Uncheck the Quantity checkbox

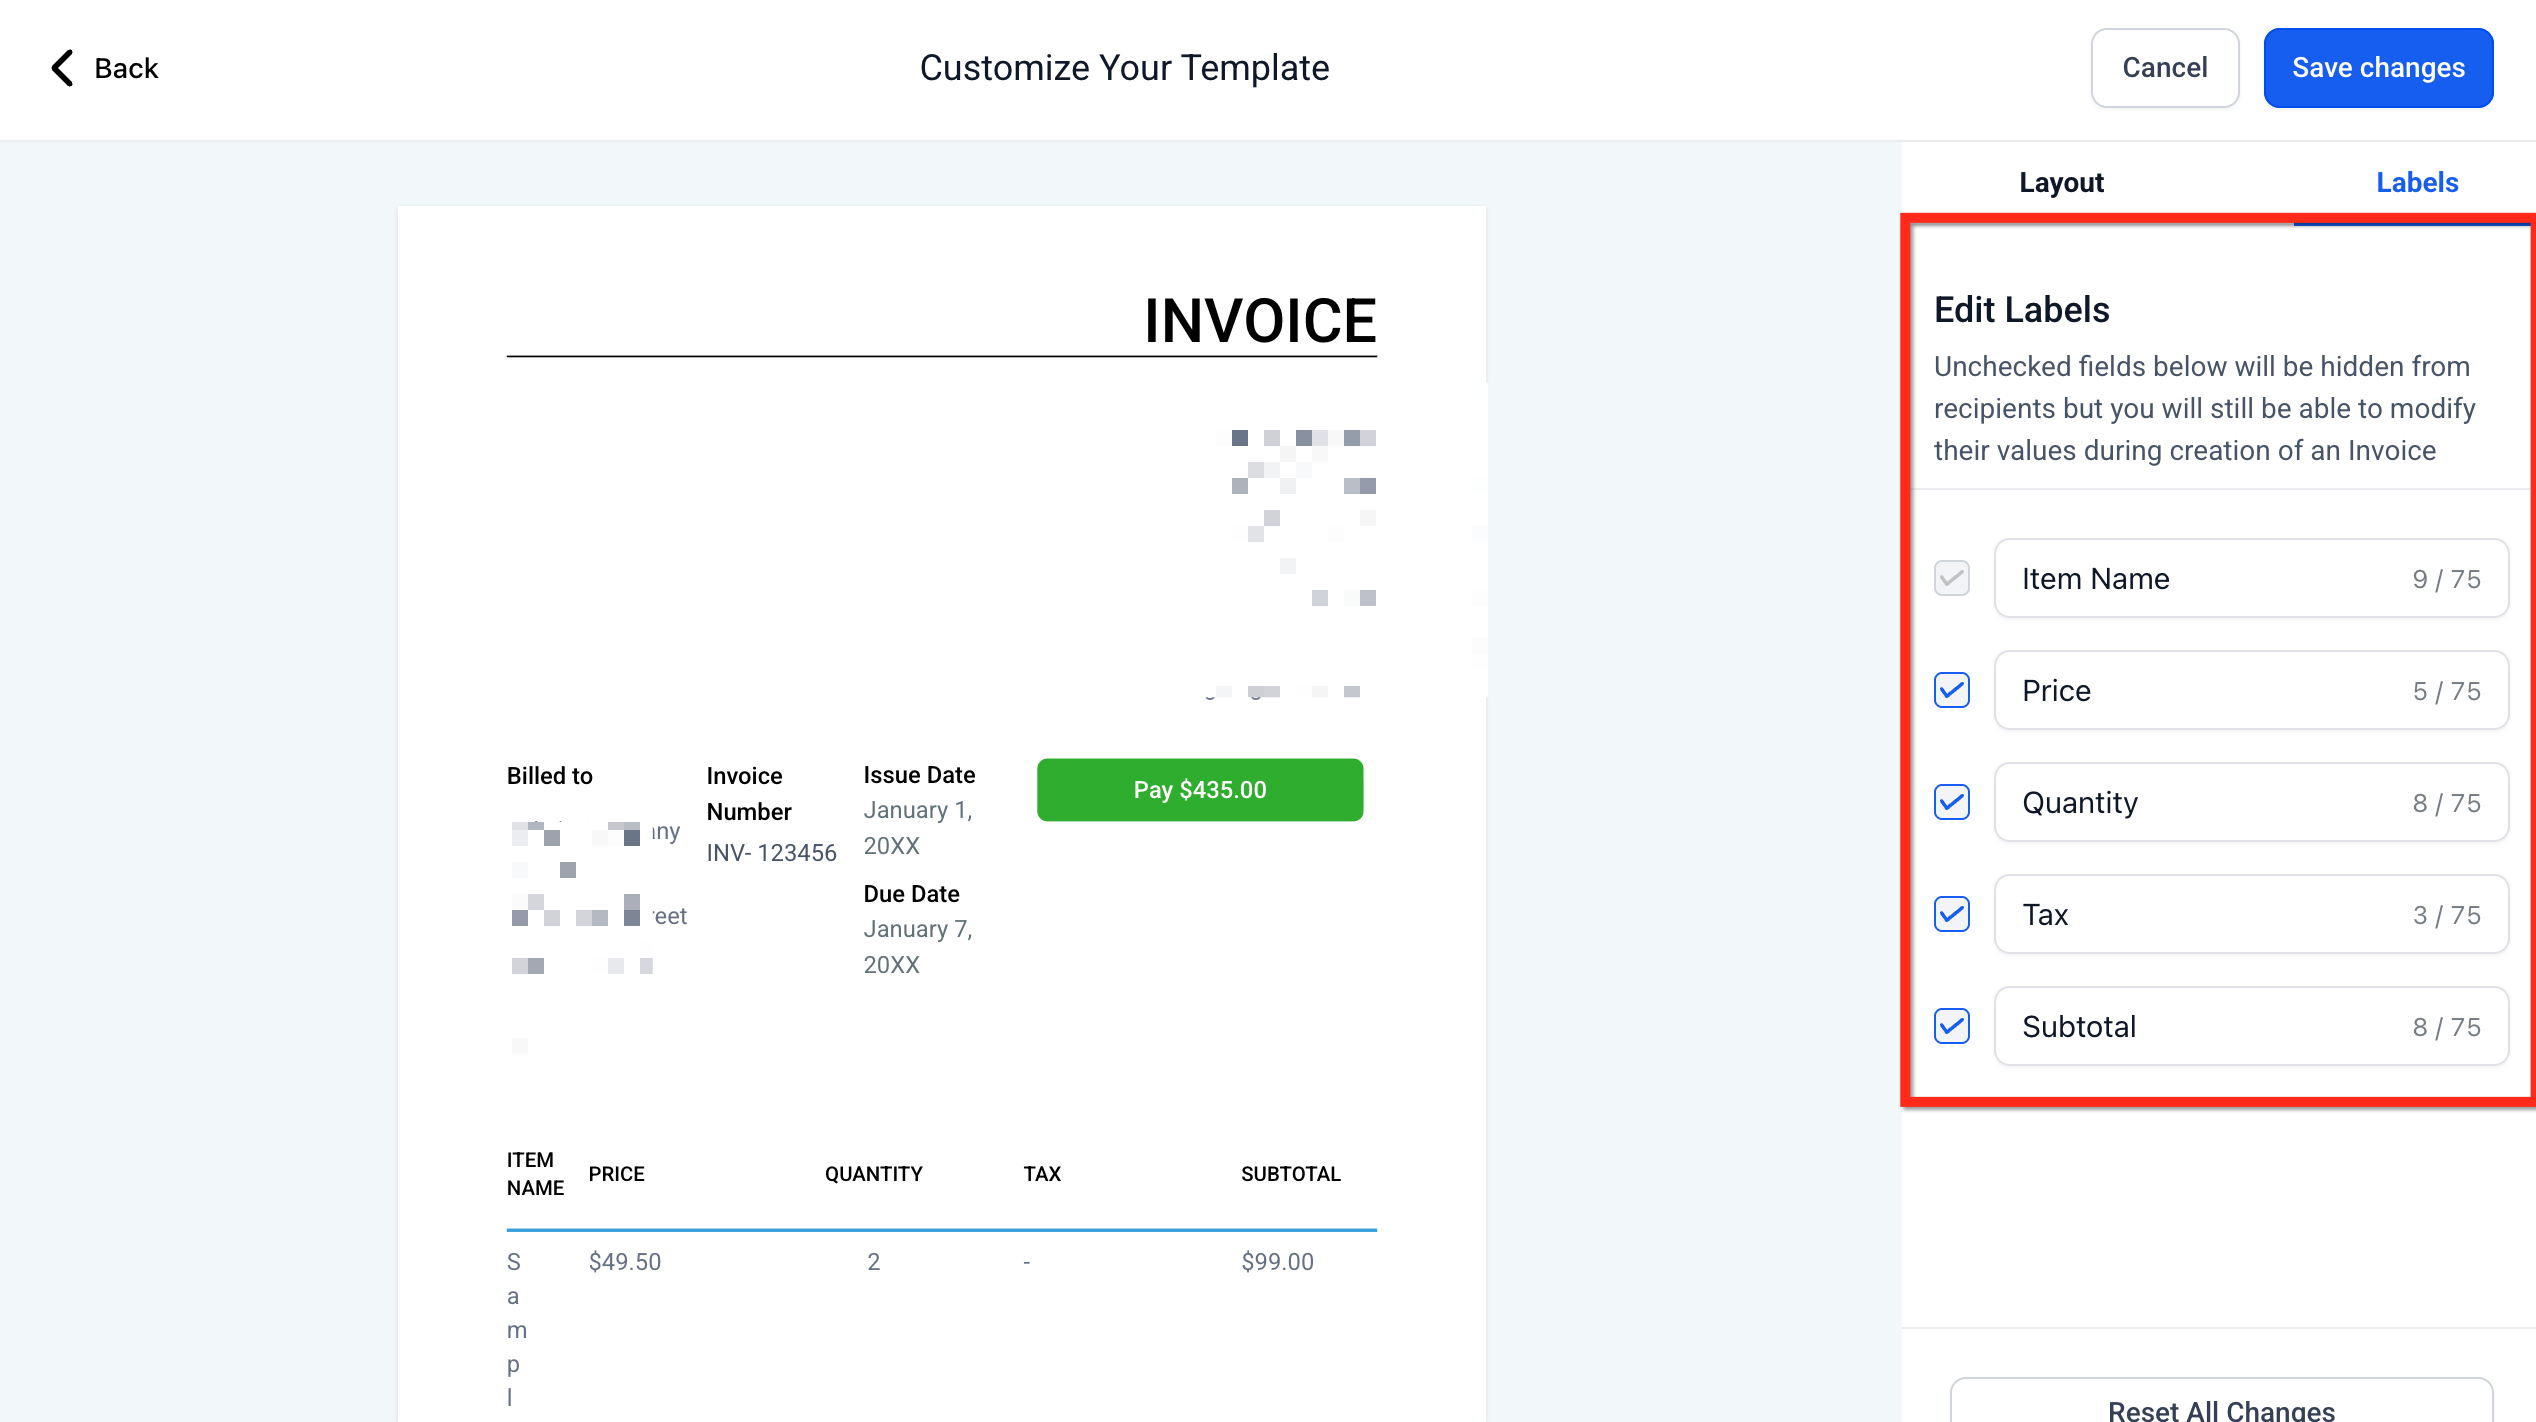click(1951, 802)
